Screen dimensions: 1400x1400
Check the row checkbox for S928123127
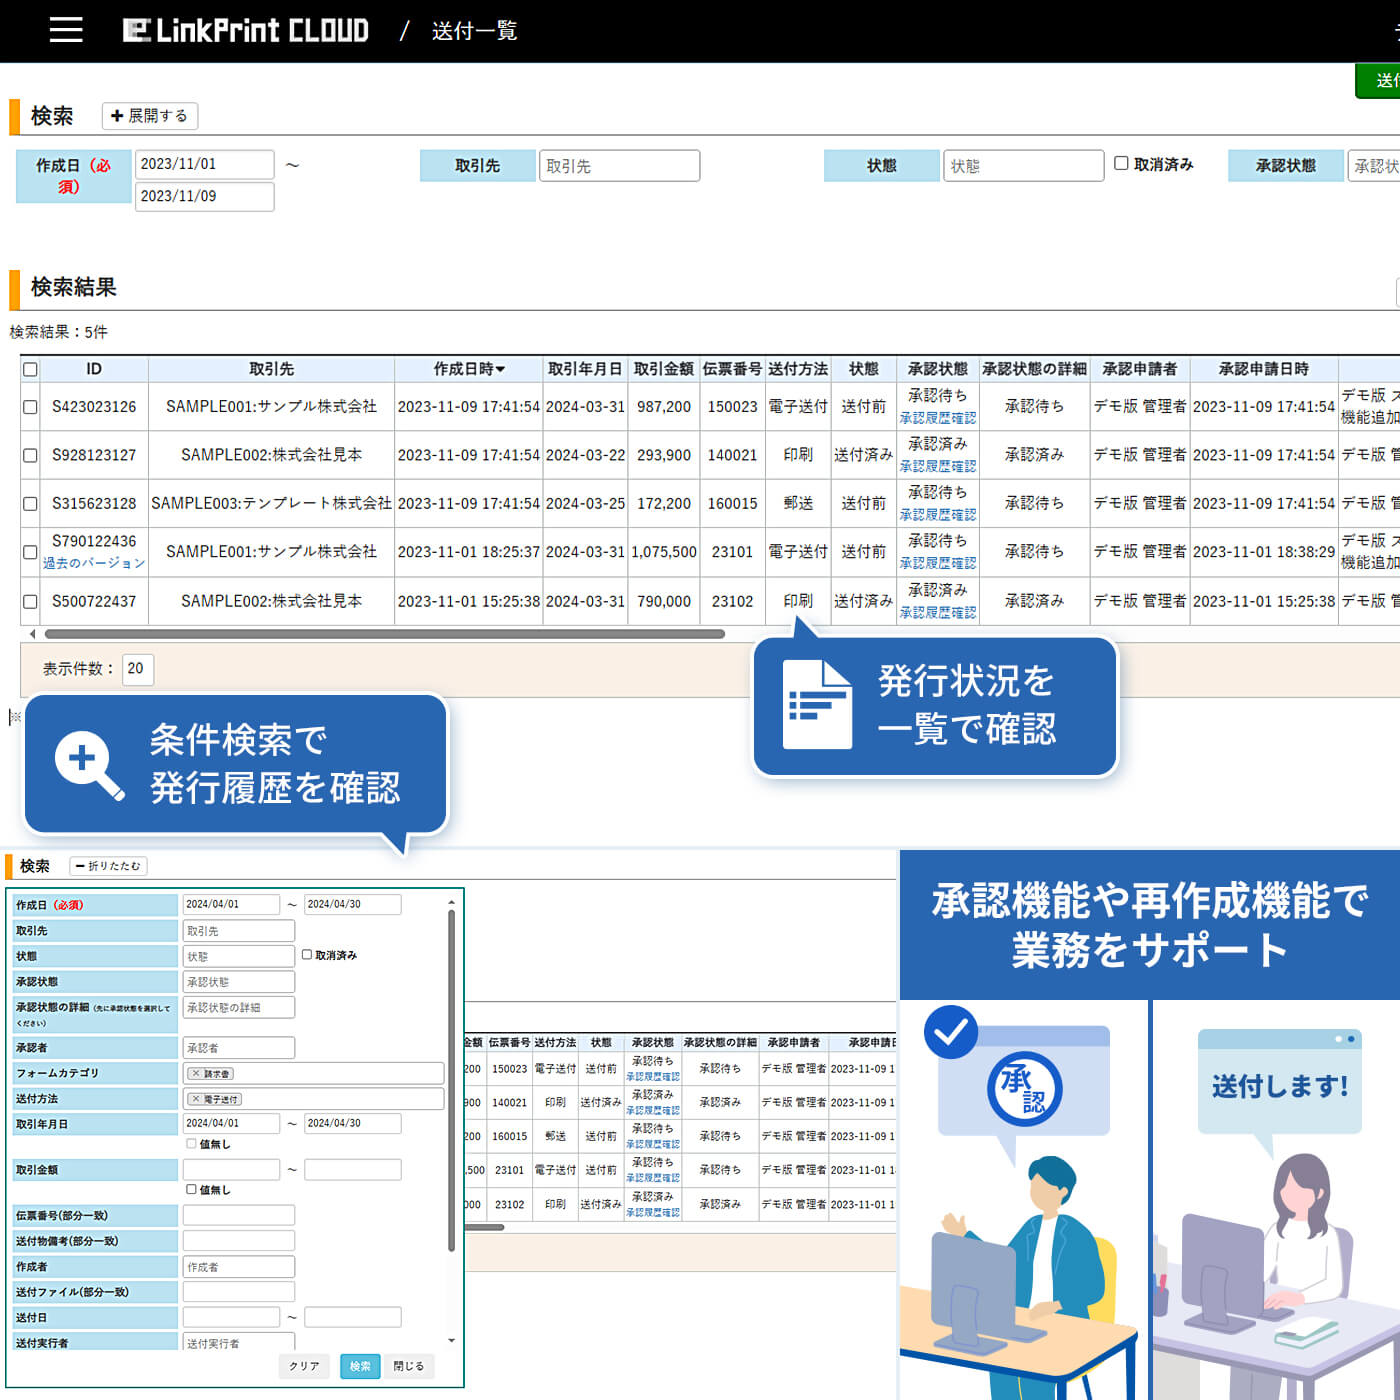coord(30,455)
